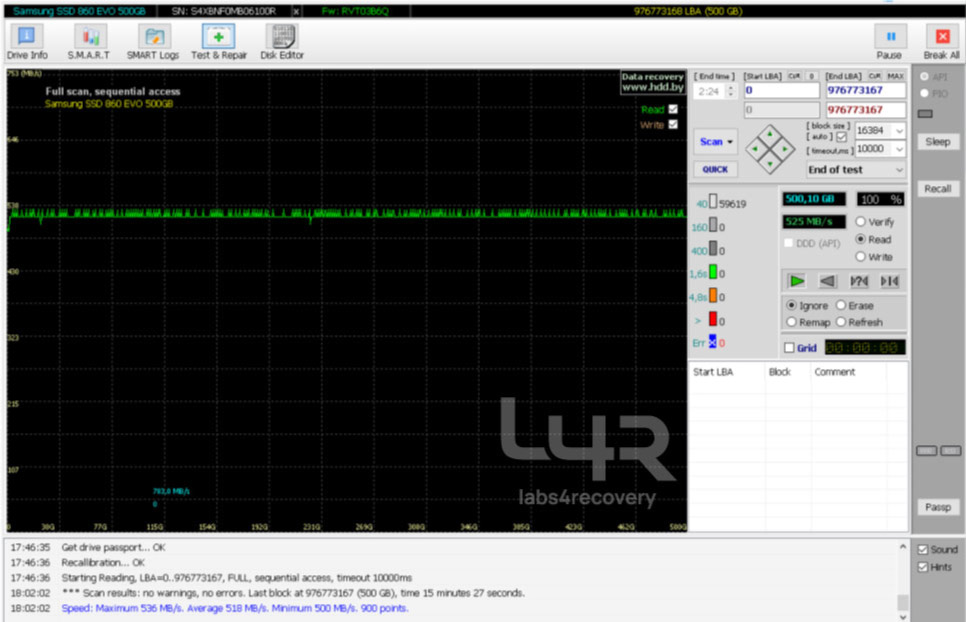This screenshot has width=966, height=622.
Task: Click the green 1,6s block swatch
Action: pyautogui.click(x=713, y=272)
